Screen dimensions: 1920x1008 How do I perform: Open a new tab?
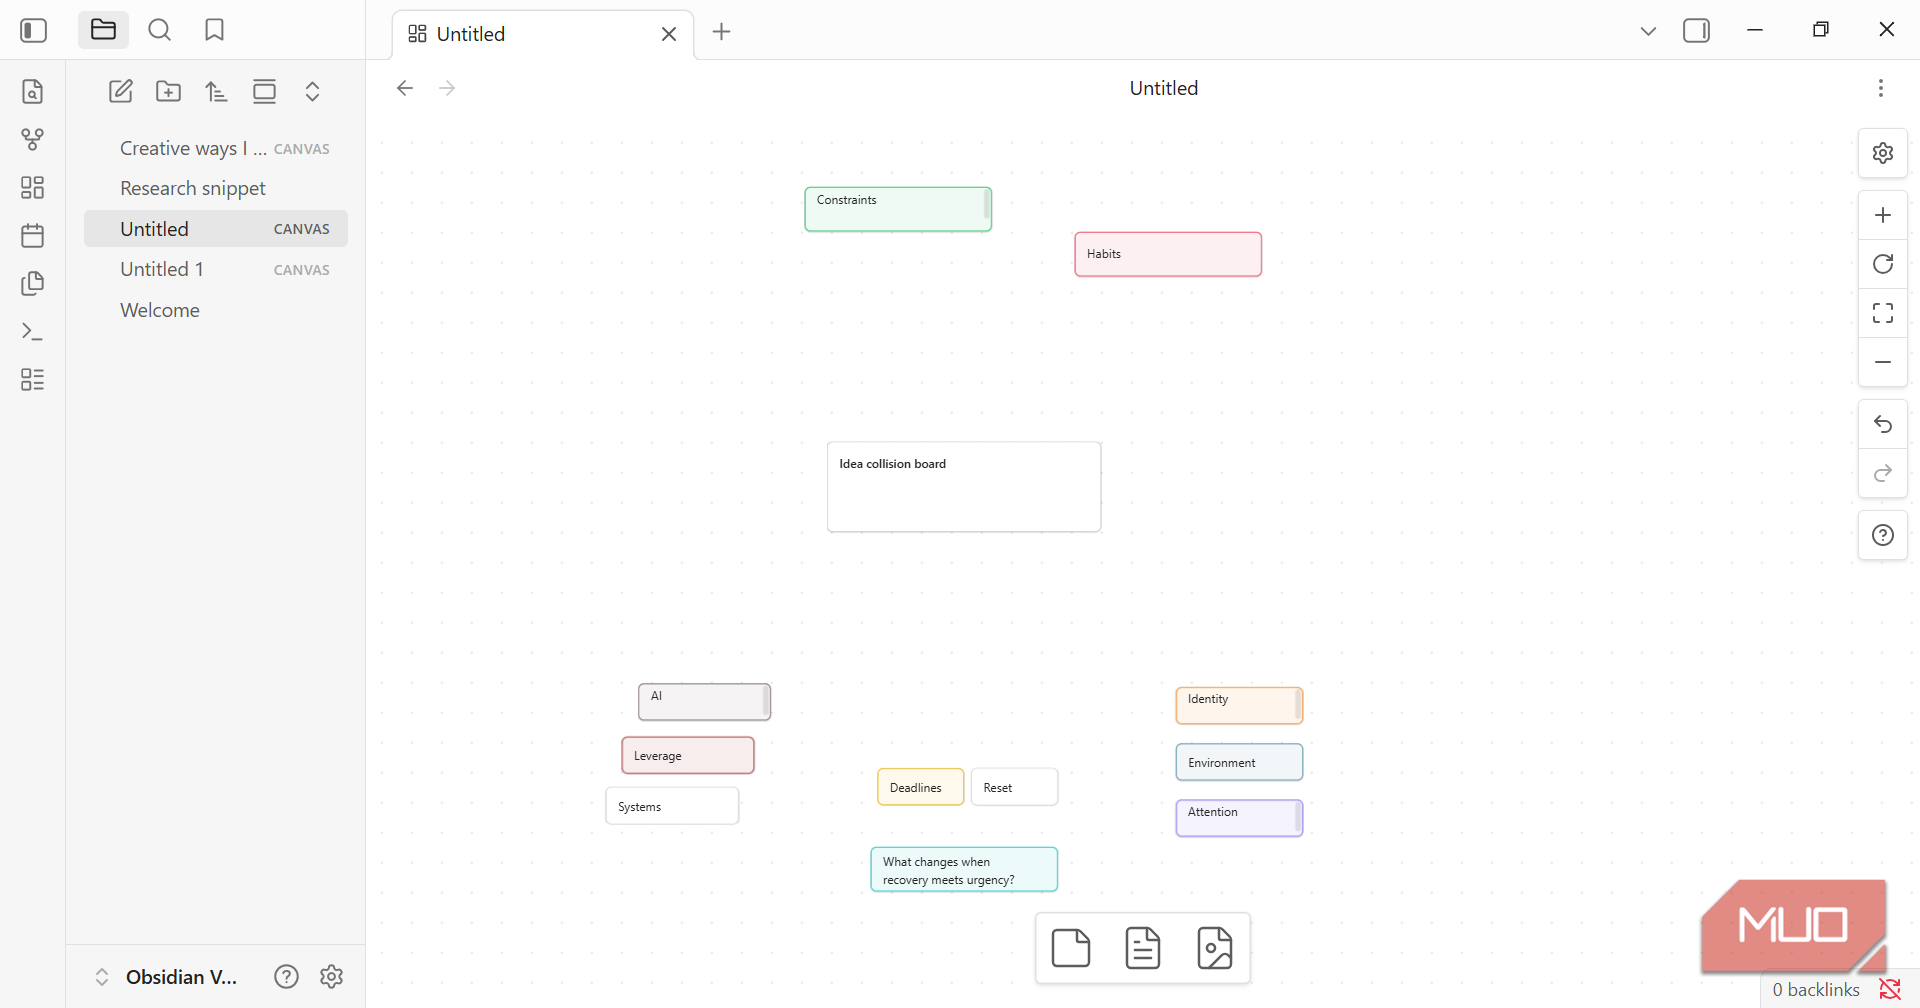(721, 32)
